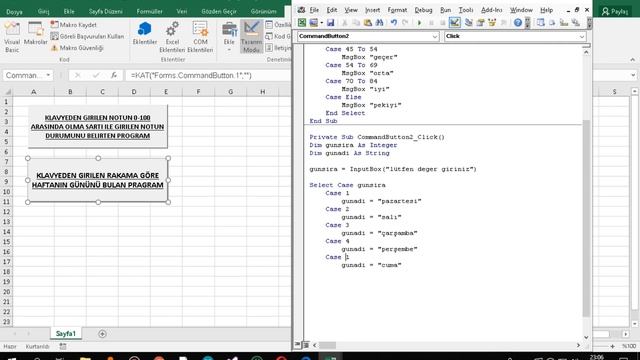Open the File menu in VBA editor
The height and width of the screenshot is (360, 640).
coord(314,10)
